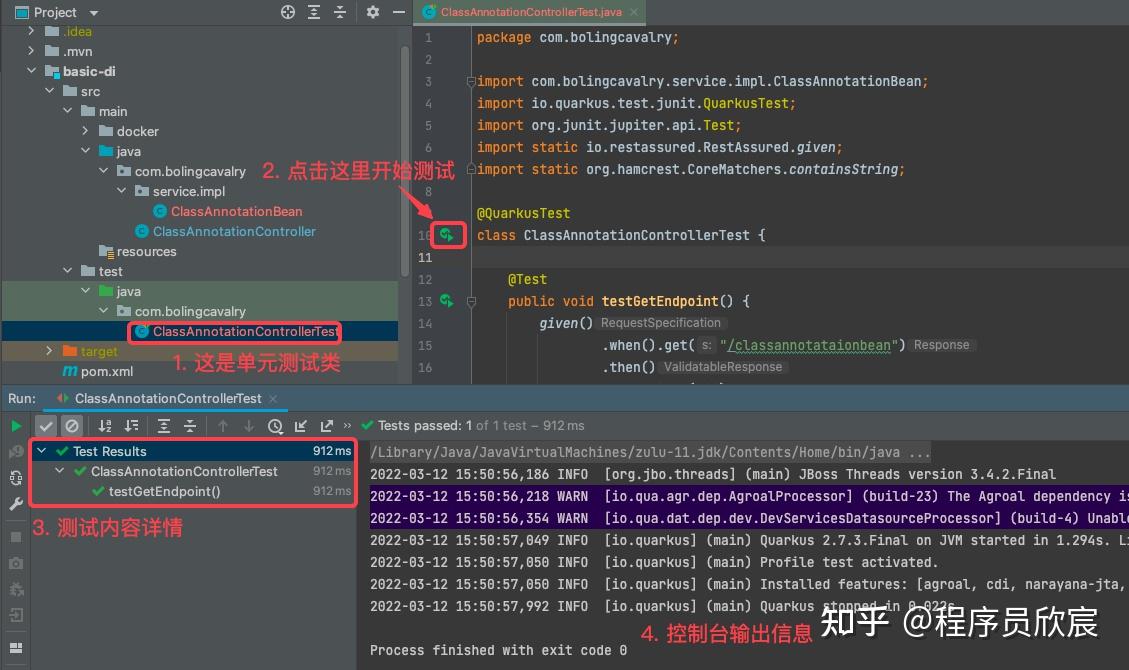This screenshot has height=670, width=1129.
Task: Stop process via square icon
Action: [16, 537]
